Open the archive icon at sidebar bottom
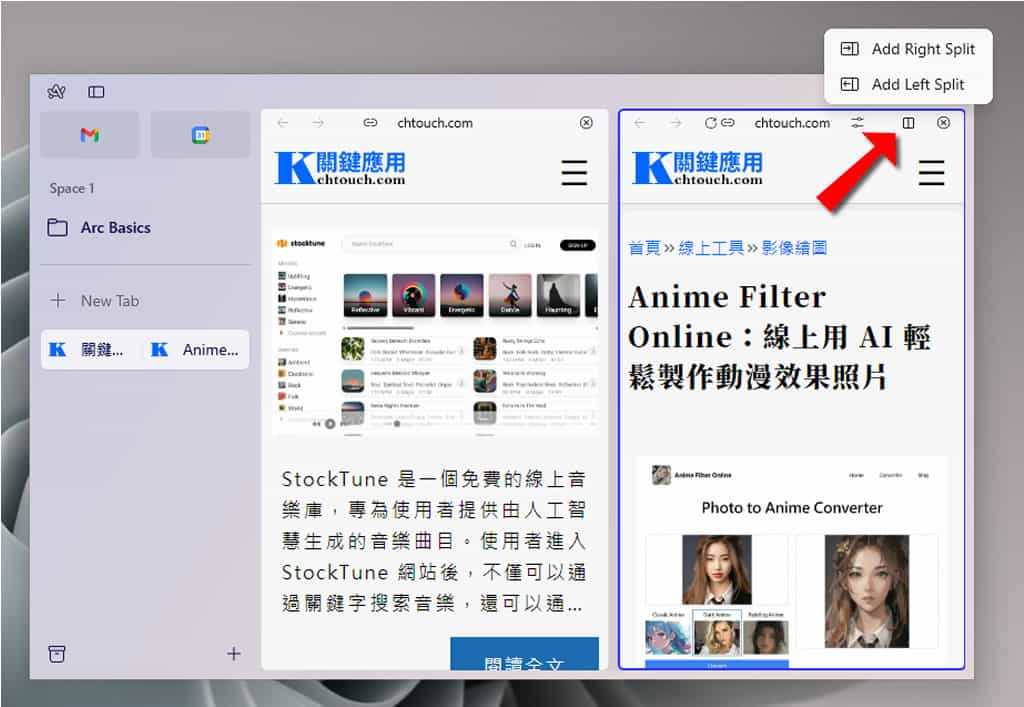This screenshot has width=1024, height=707. tap(57, 653)
